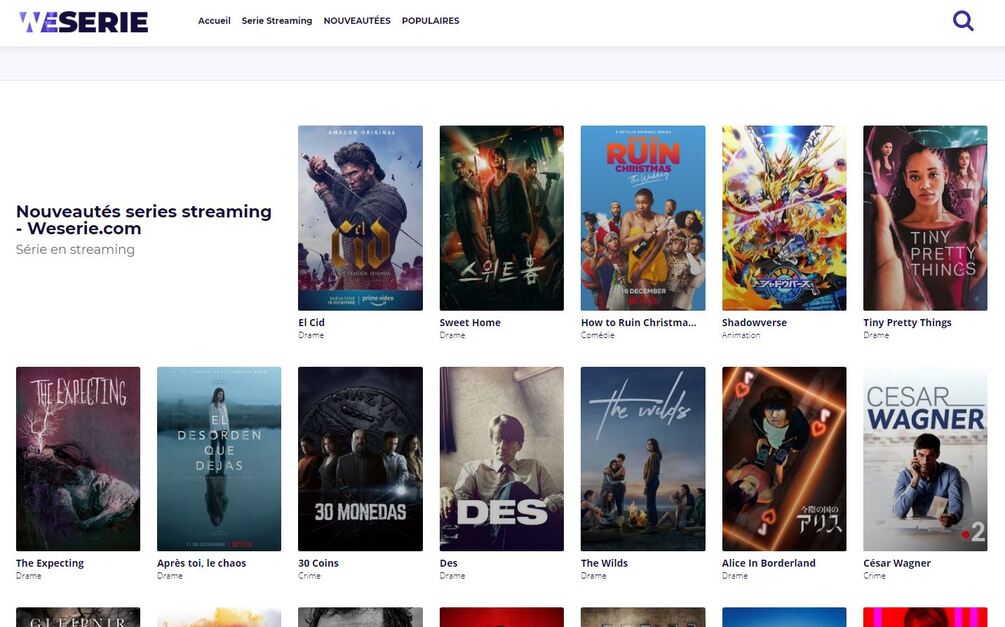Click the Des title link
The image size is (1005, 627).
pos(449,563)
